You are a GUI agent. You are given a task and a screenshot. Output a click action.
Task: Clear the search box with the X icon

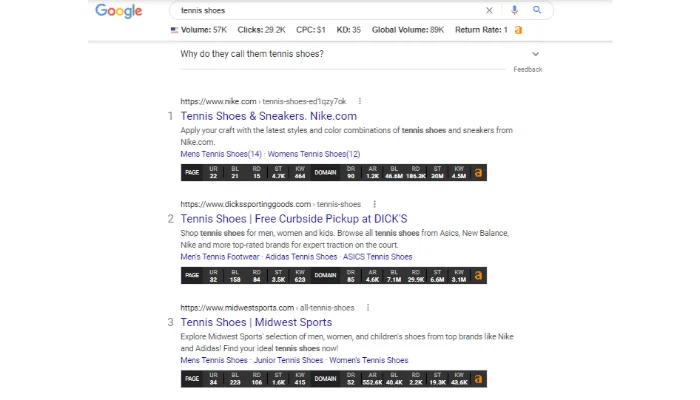[489, 10]
